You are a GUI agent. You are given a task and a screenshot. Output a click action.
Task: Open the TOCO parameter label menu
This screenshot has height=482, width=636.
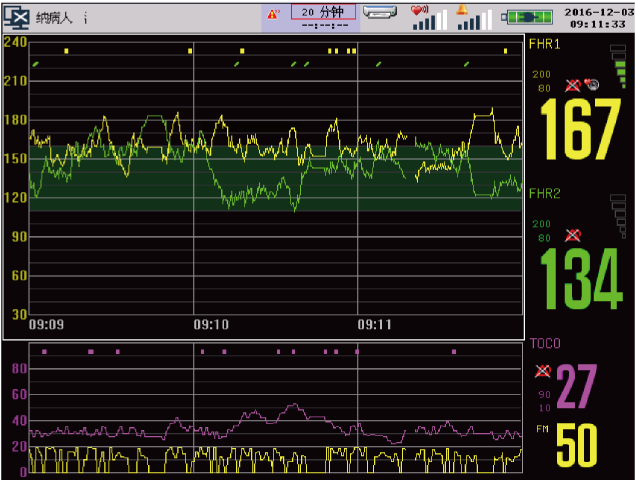[545, 343]
